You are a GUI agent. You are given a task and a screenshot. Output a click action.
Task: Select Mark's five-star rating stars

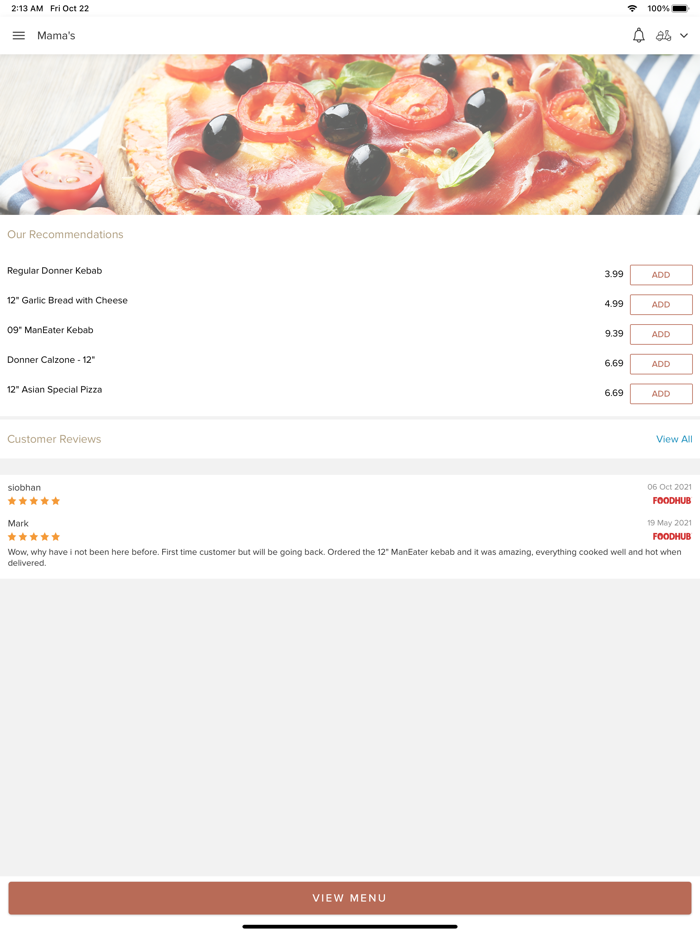(x=34, y=537)
